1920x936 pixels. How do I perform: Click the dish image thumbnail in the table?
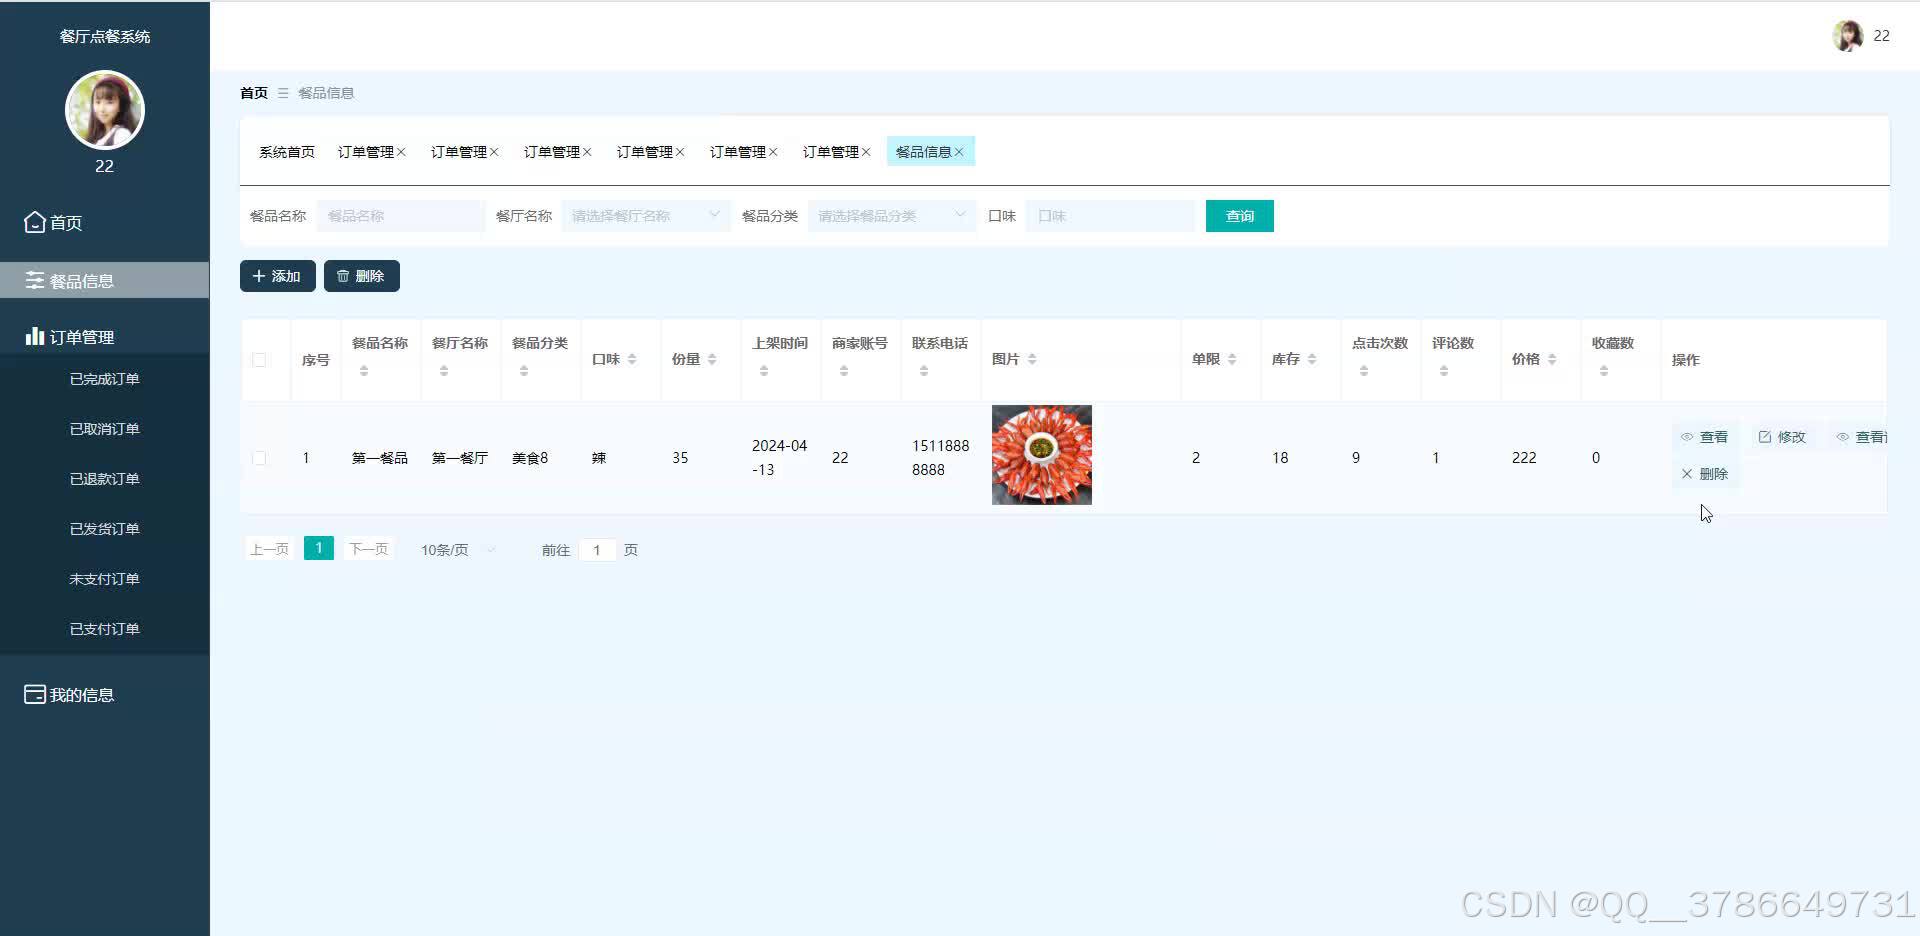pos(1041,454)
